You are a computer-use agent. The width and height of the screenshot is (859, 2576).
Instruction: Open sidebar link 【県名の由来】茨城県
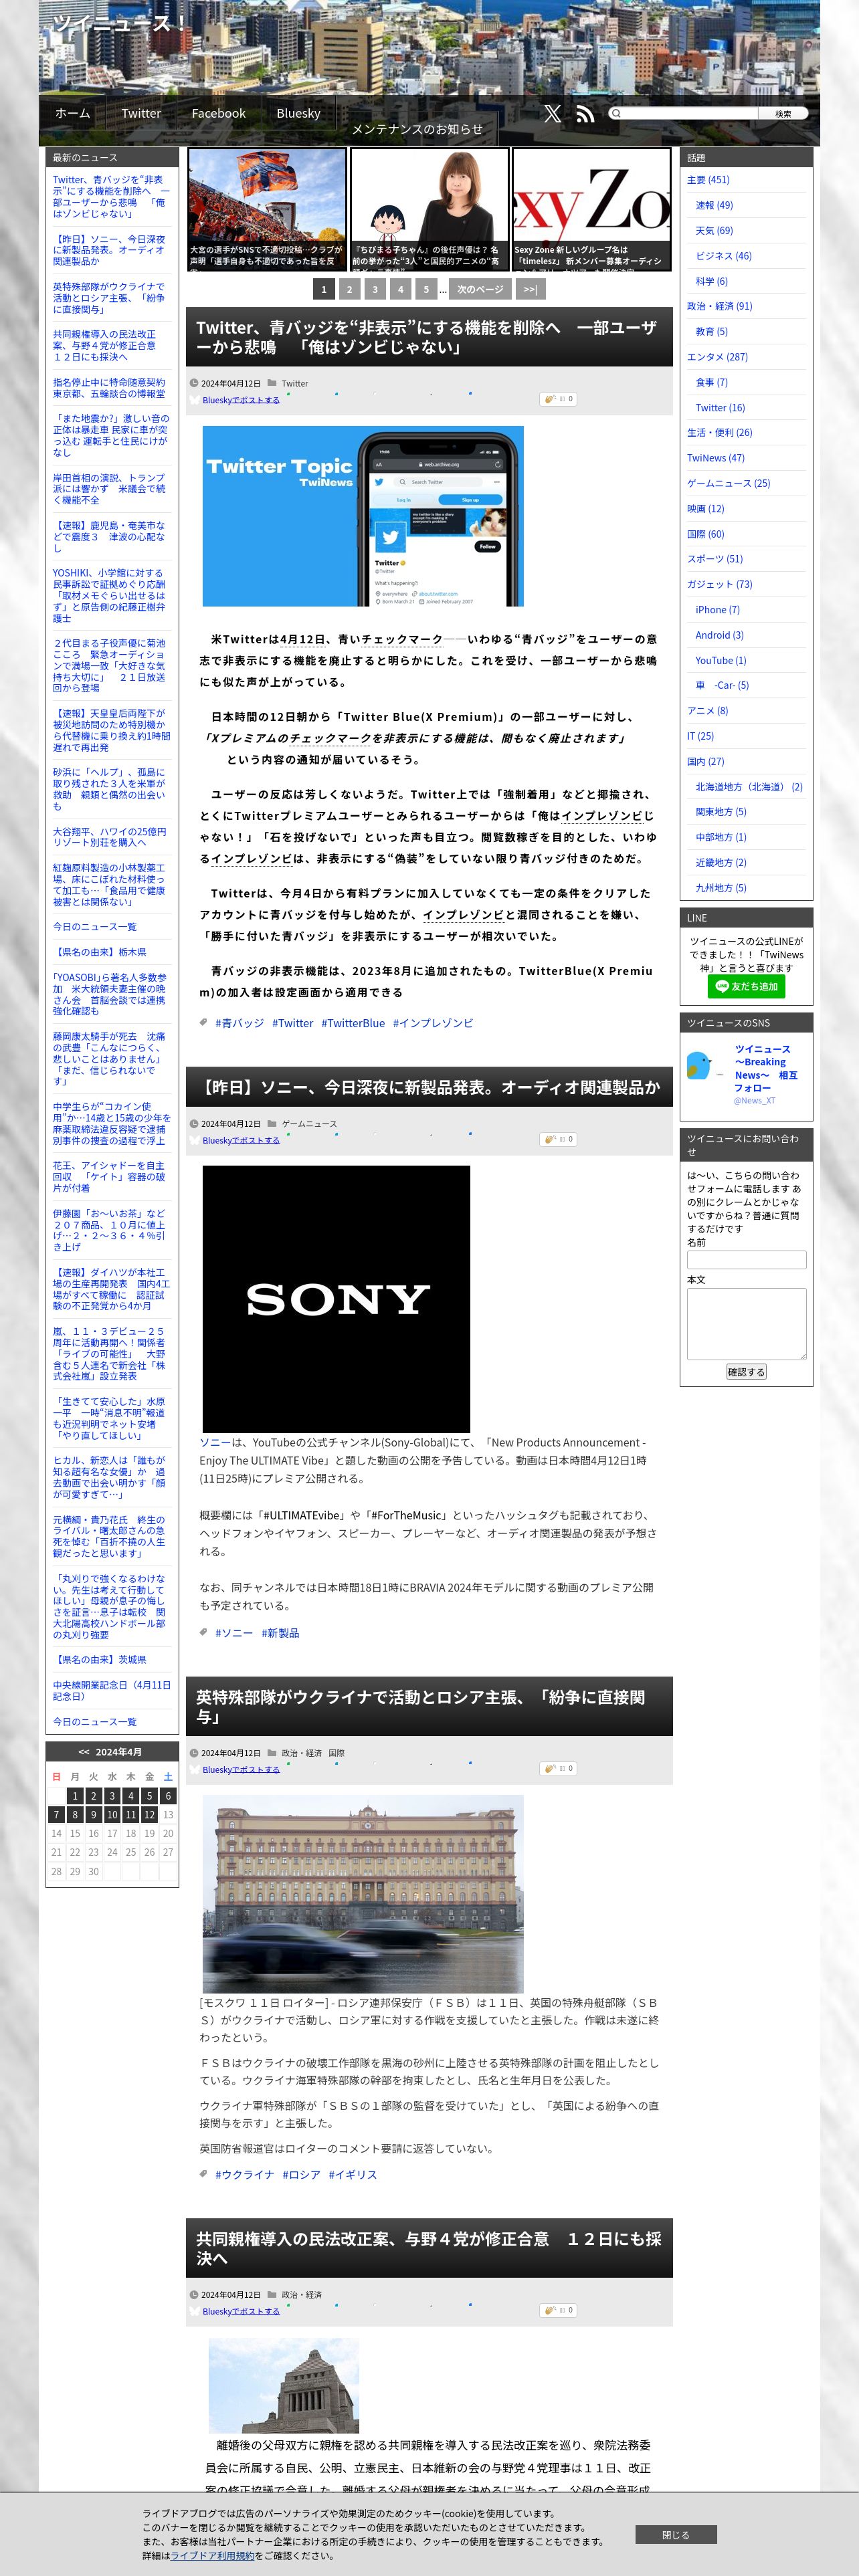pyautogui.click(x=99, y=1659)
